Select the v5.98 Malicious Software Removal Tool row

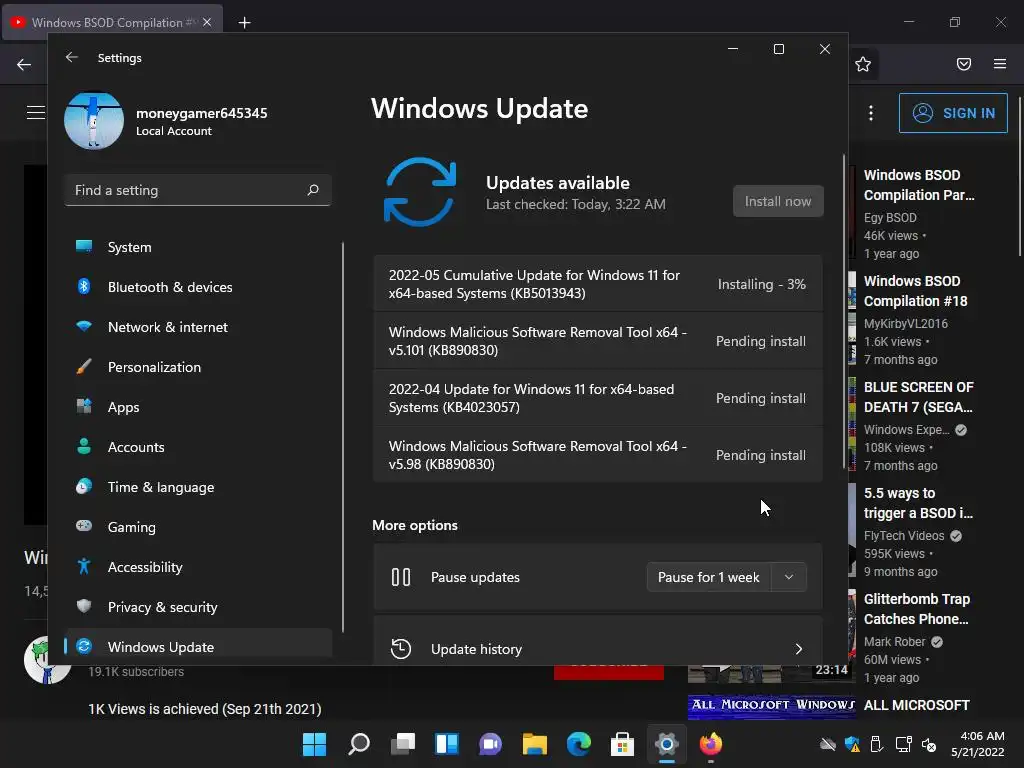(598, 455)
